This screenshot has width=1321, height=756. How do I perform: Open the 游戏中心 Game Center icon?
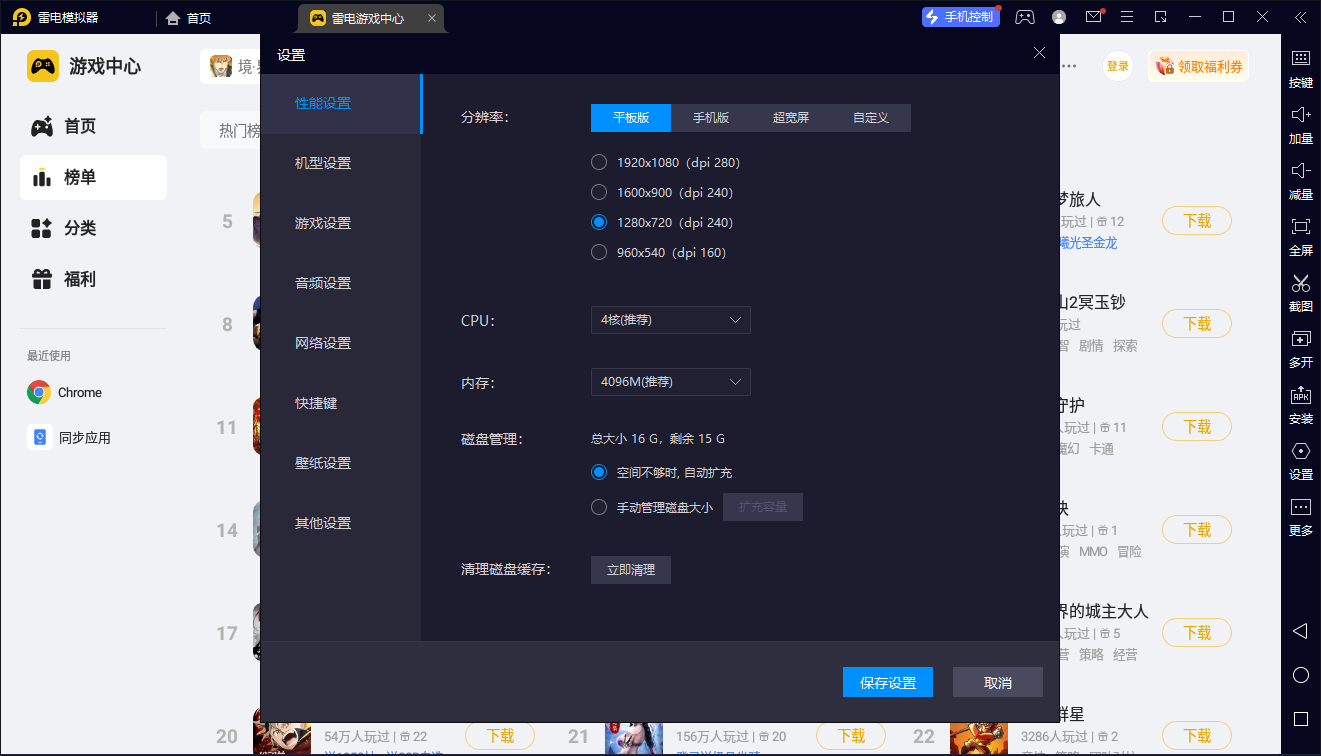coord(38,65)
